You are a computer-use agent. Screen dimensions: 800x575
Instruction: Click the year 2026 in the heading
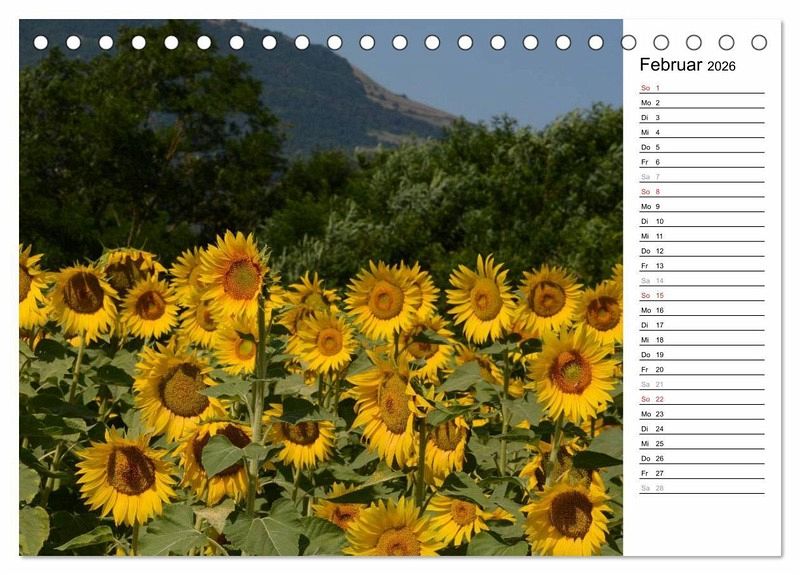pyautogui.click(x=721, y=67)
